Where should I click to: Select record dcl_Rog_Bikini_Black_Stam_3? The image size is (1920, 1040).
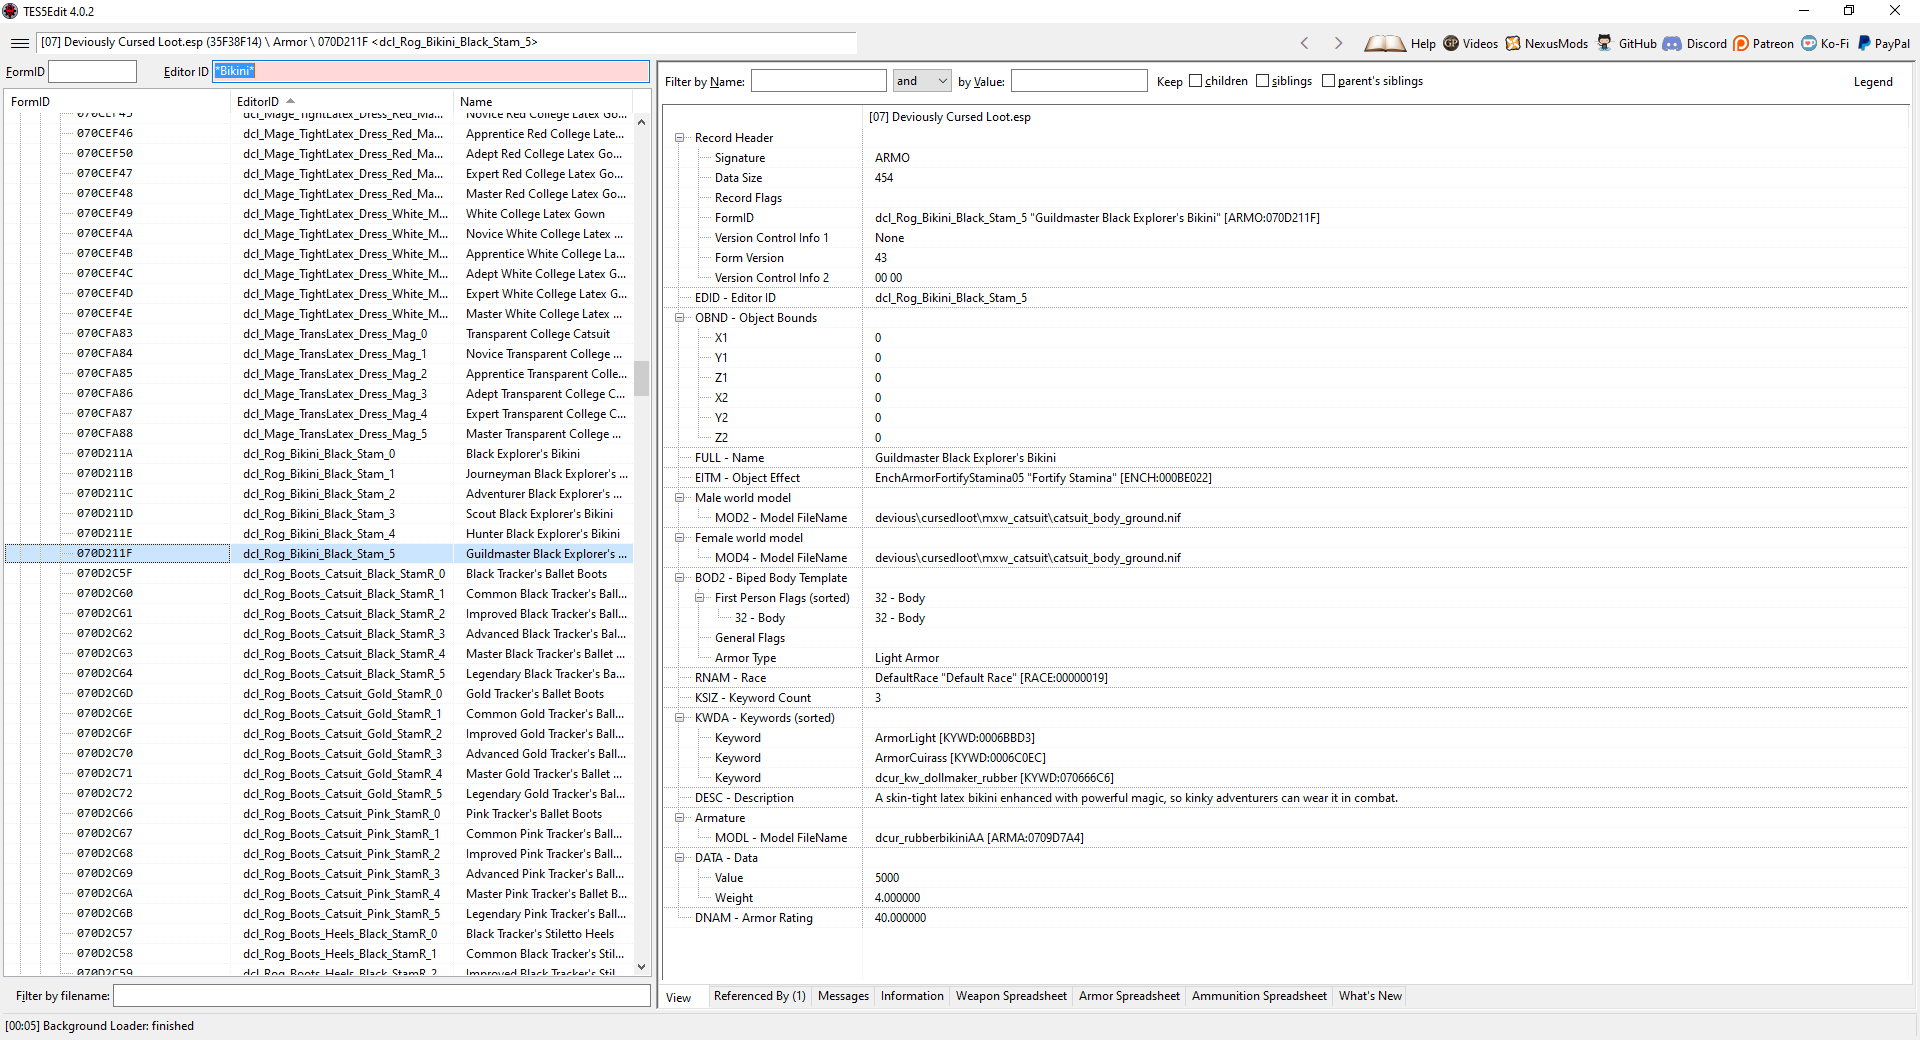click(x=319, y=514)
